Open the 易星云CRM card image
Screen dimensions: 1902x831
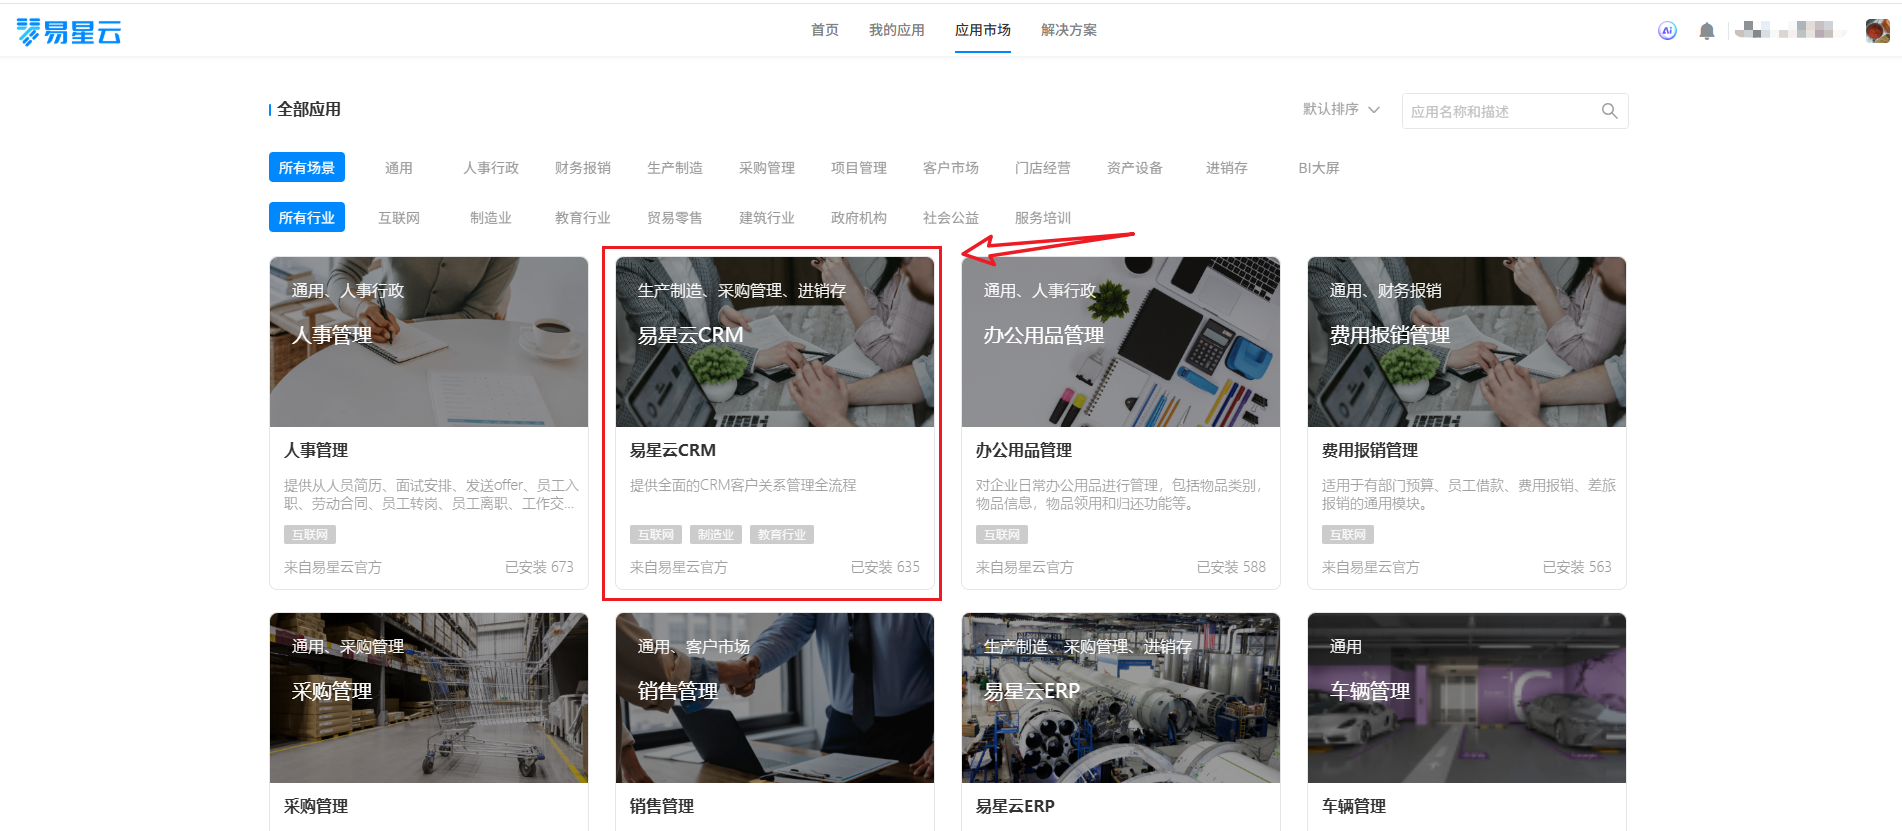point(775,342)
